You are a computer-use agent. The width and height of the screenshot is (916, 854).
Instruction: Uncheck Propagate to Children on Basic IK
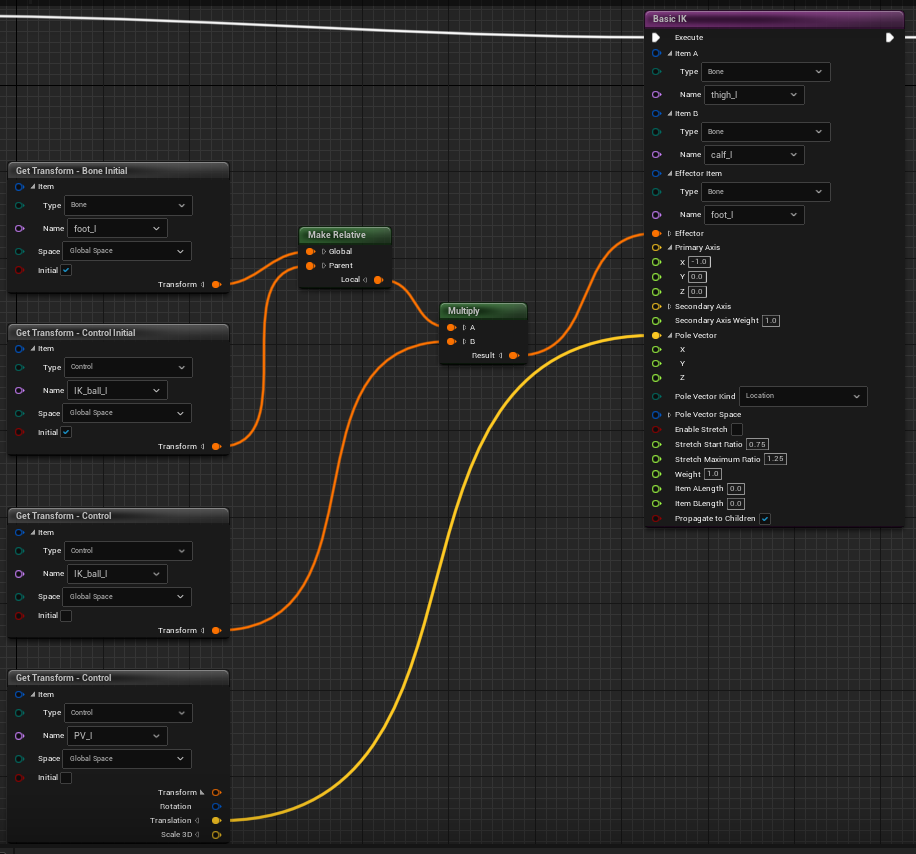pos(765,519)
